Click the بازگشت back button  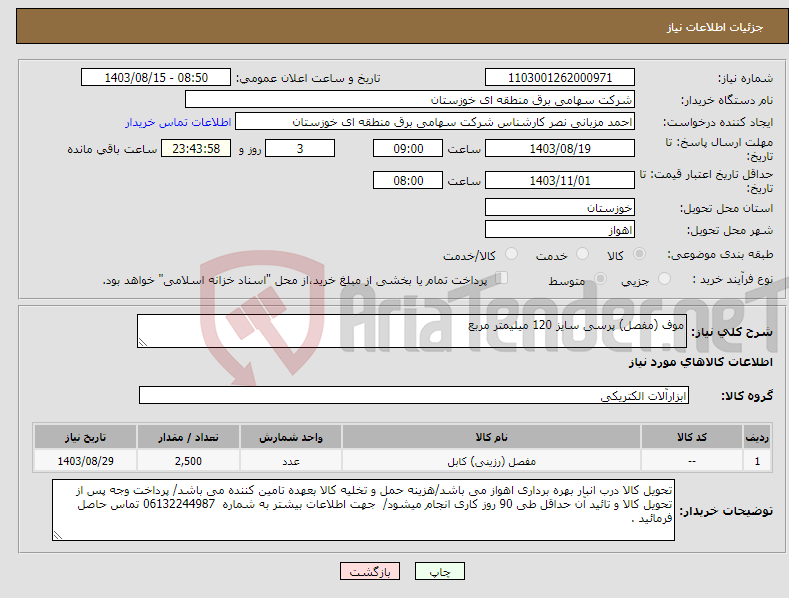point(370,571)
